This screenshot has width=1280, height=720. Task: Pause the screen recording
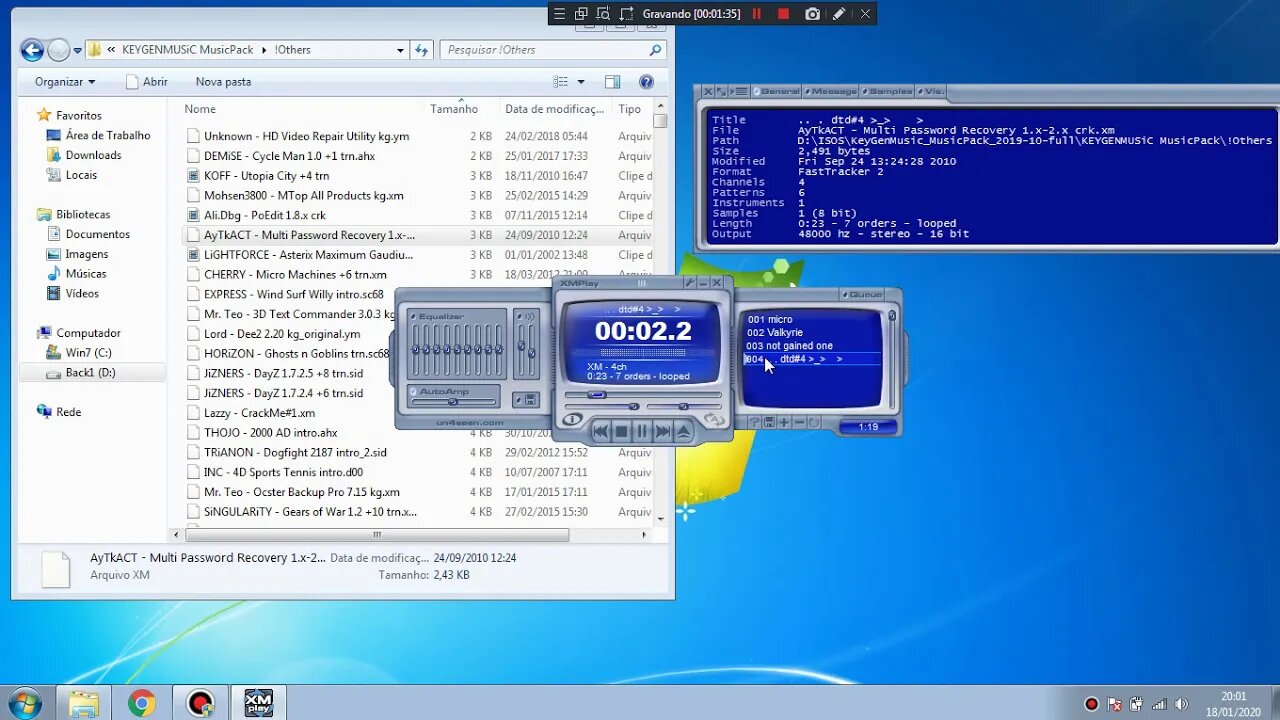coord(757,14)
